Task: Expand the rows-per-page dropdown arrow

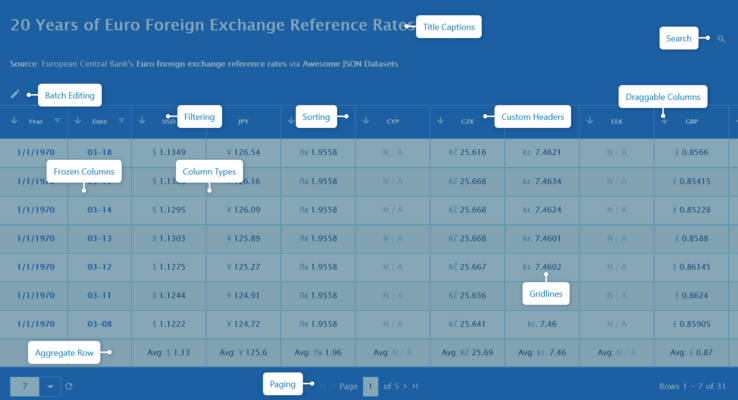Action: pos(51,386)
